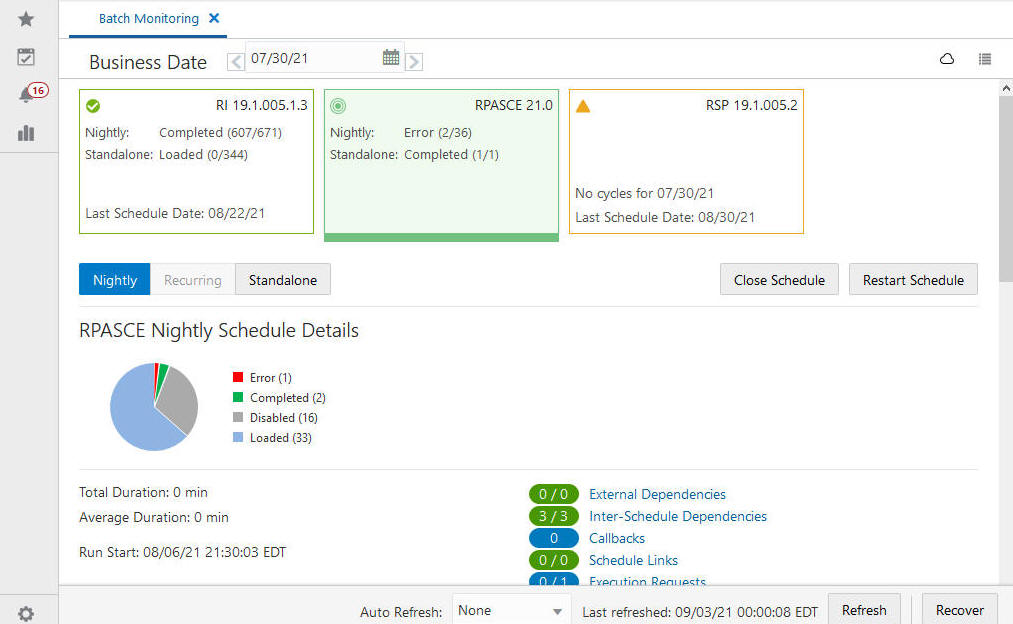Switch to the Batch Monitoring tab

(149, 19)
